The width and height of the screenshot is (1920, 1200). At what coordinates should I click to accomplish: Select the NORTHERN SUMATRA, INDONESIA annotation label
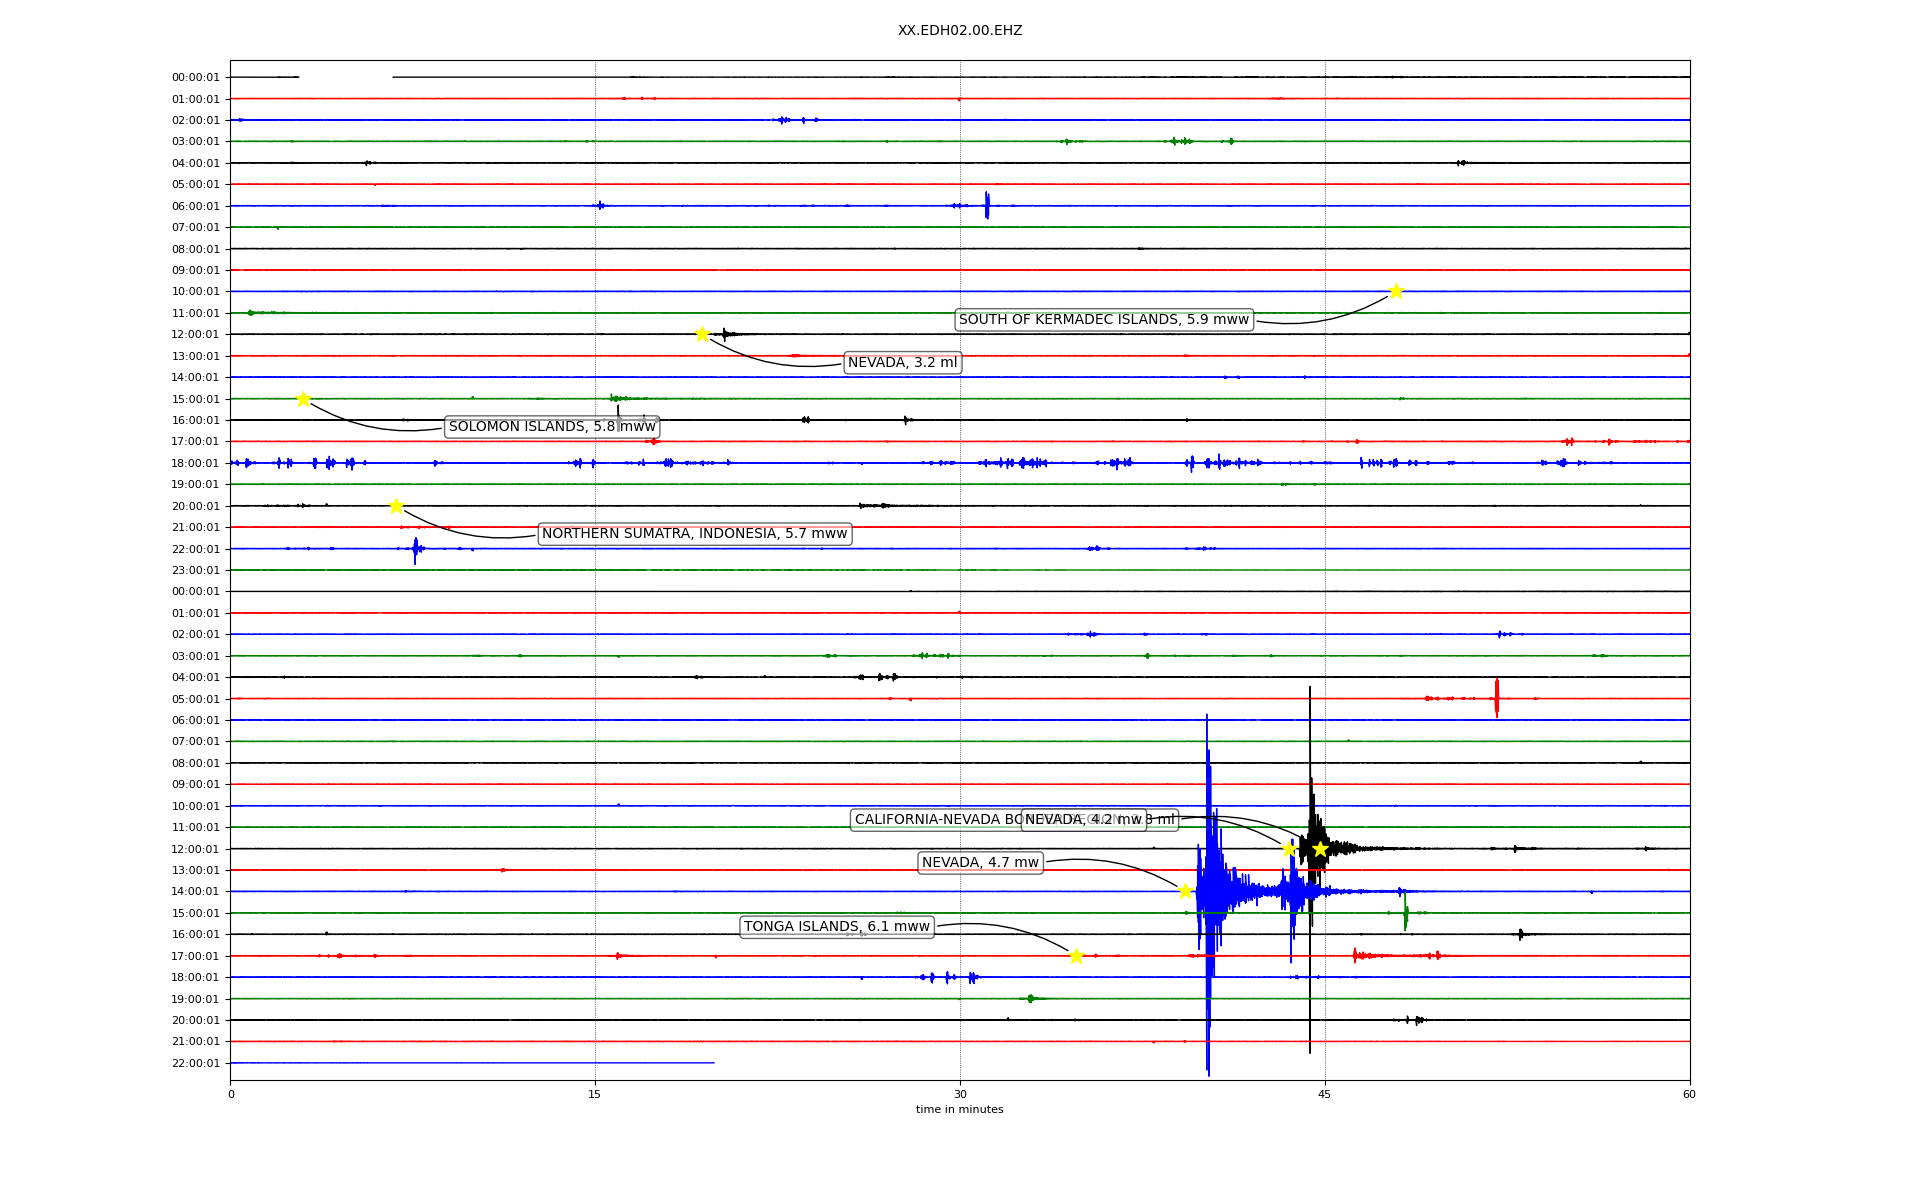point(694,534)
